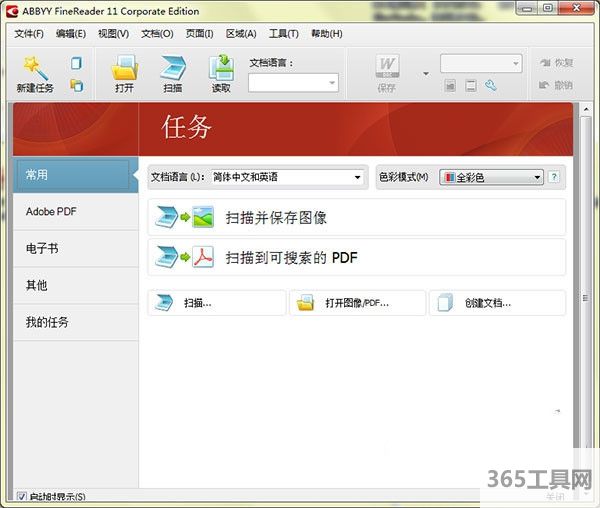The height and width of the screenshot is (508, 600).
Task: Select the 其他 task category
Action: (75, 285)
